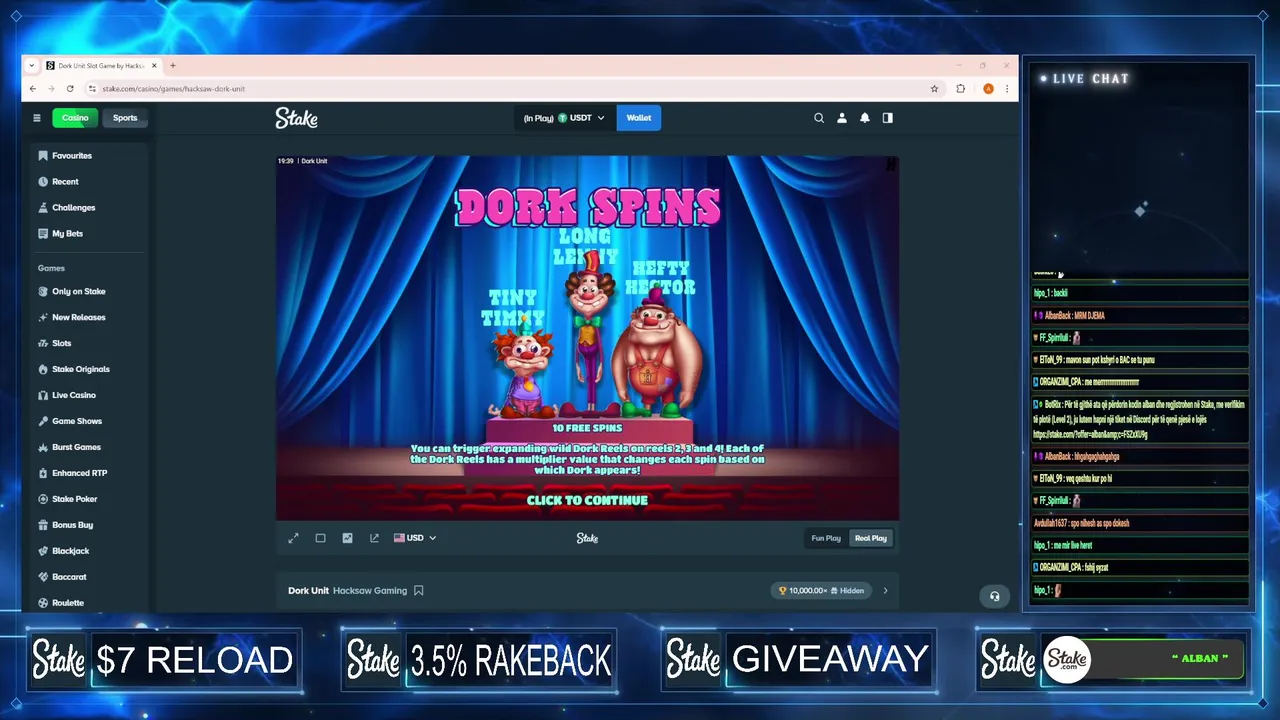
Task: Switch to Sports section
Action: click(x=125, y=118)
